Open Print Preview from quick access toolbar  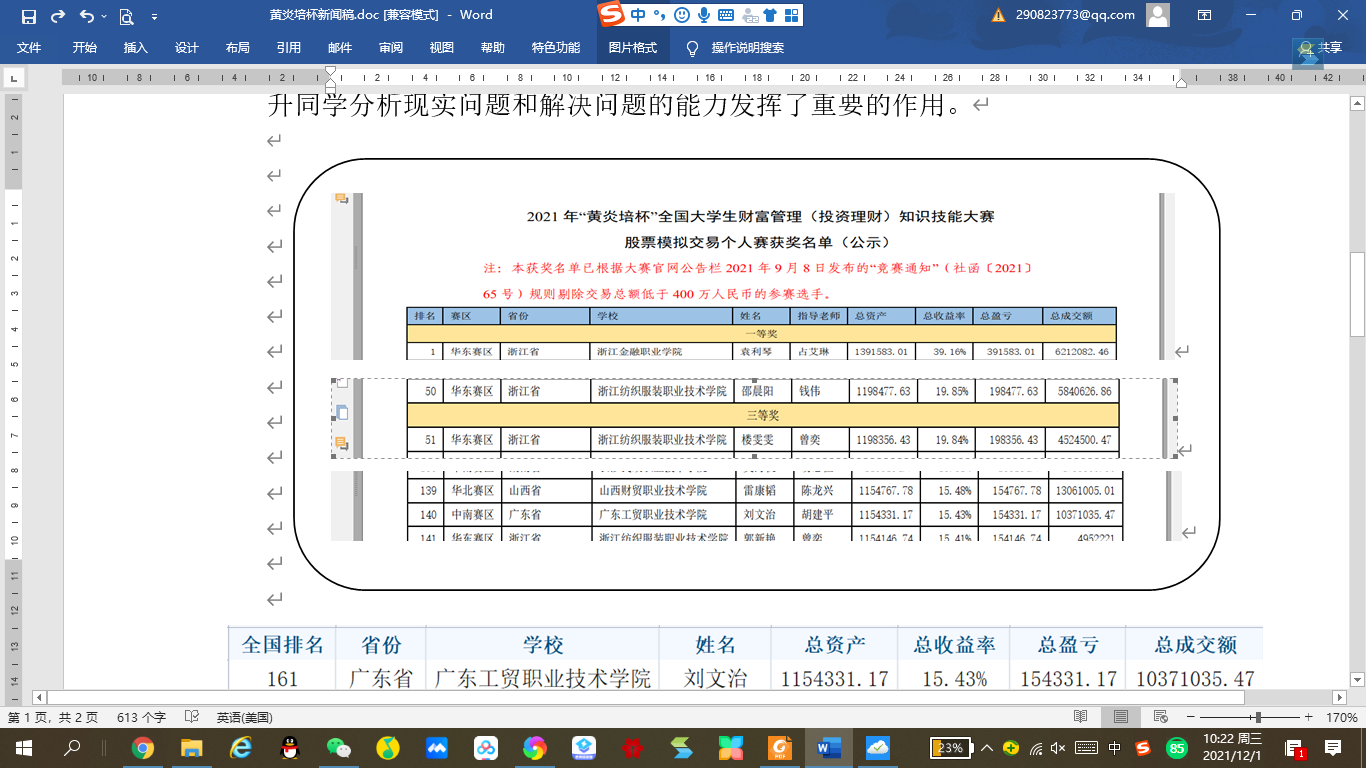click(126, 16)
